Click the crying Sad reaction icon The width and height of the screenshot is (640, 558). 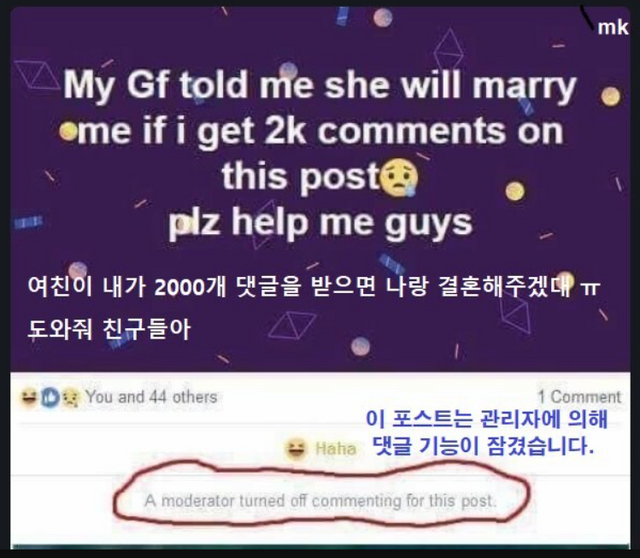click(71, 397)
